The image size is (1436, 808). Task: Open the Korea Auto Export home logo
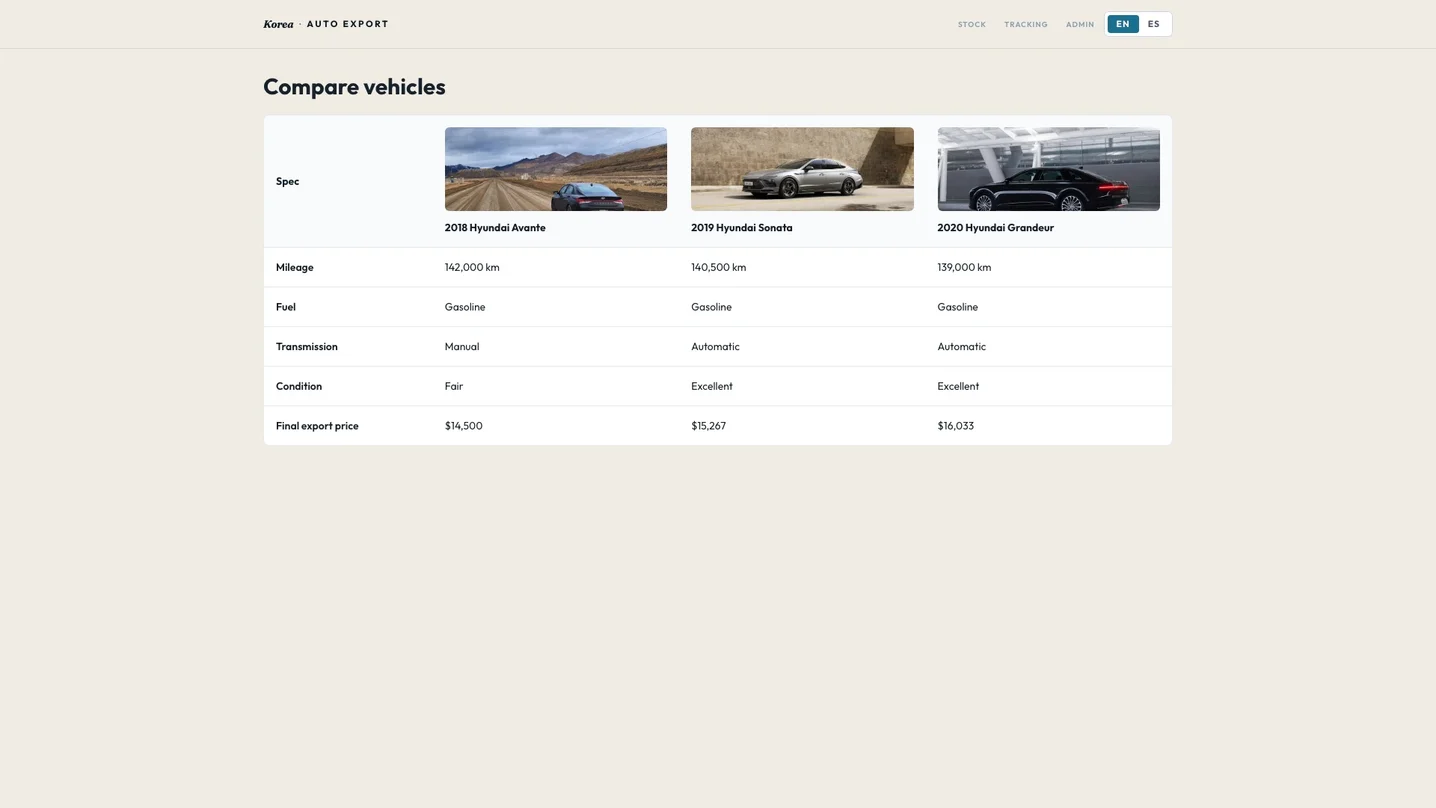coord(326,24)
